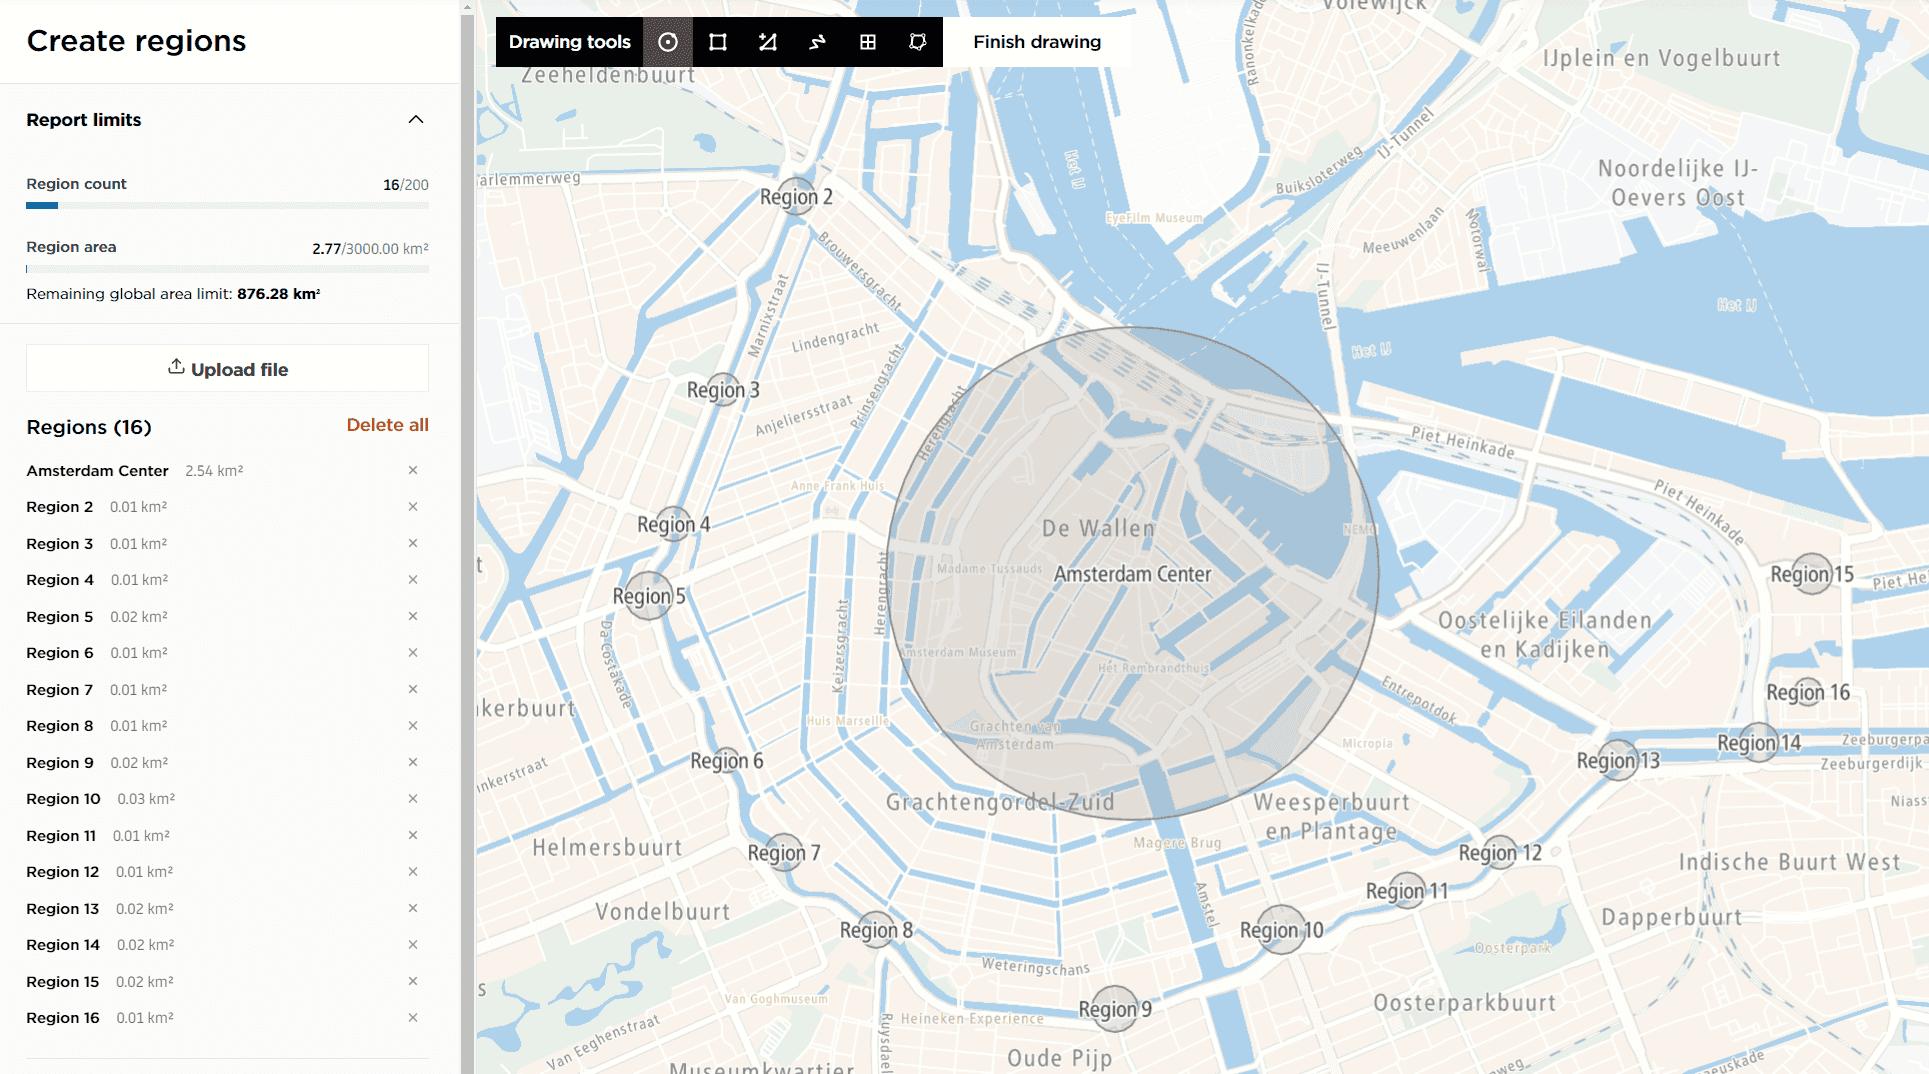This screenshot has height=1074, width=1929.
Task: Activate the edit polygon vertices tool
Action: [x=918, y=42]
